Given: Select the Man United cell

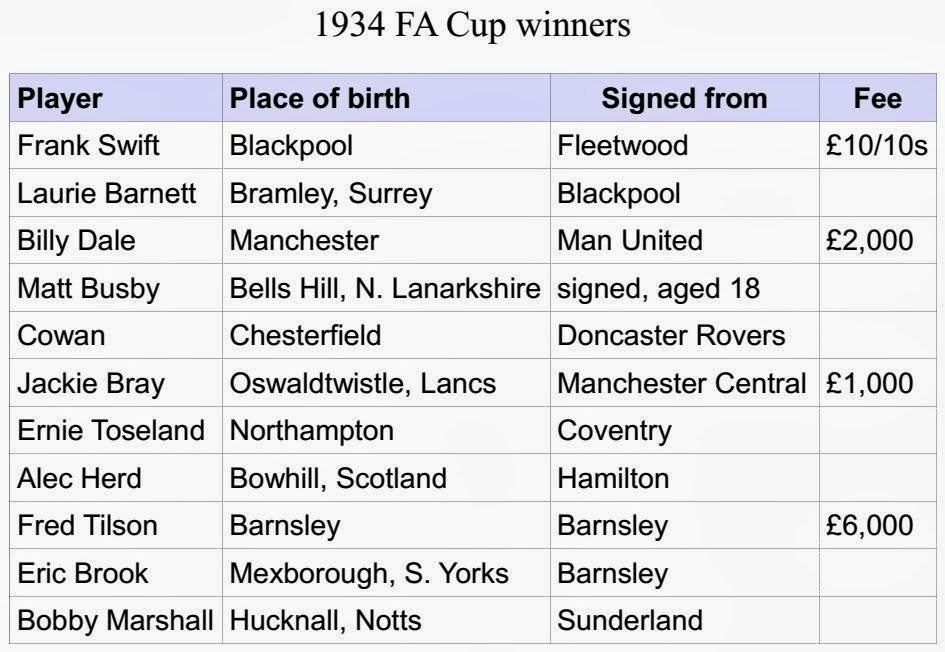Looking at the screenshot, I should point(630,241).
